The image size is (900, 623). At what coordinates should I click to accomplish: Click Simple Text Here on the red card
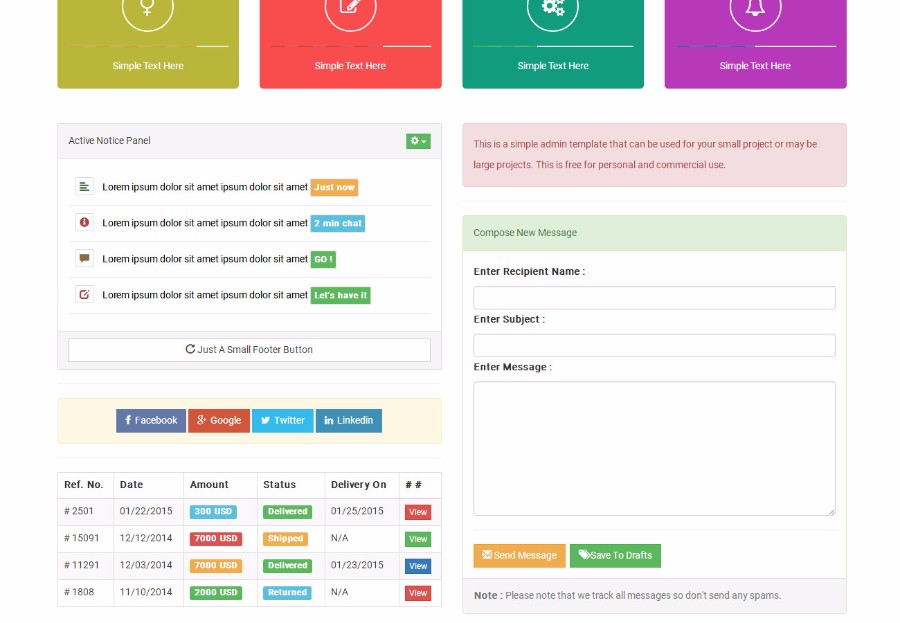pos(350,66)
